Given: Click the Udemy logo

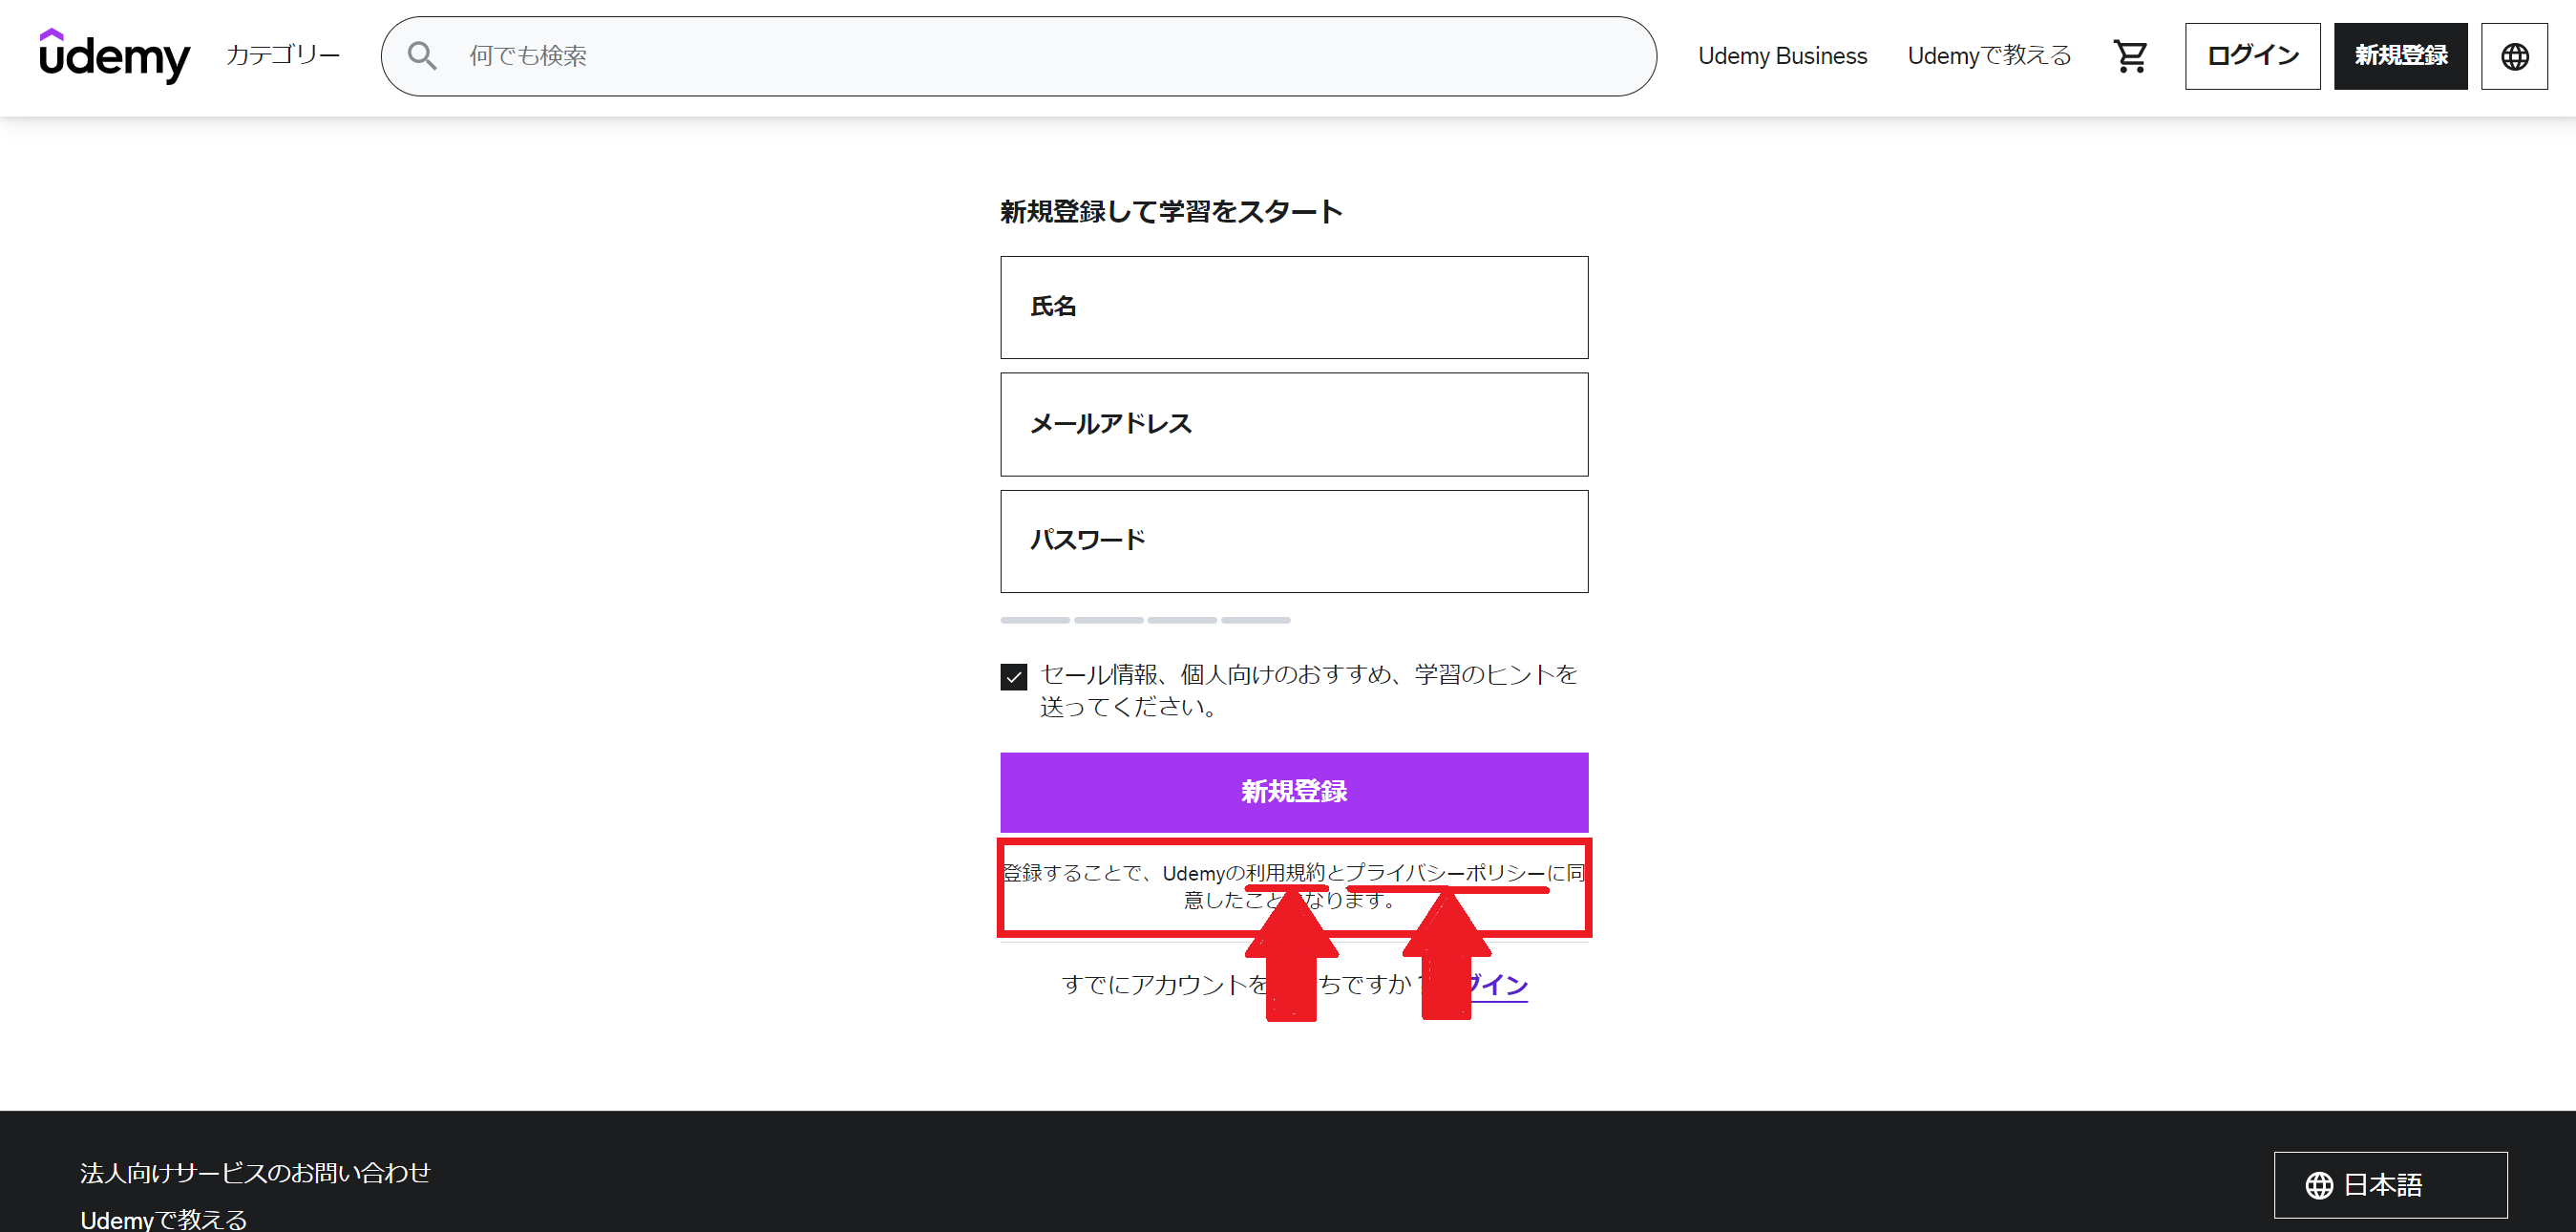Looking at the screenshot, I should point(114,56).
